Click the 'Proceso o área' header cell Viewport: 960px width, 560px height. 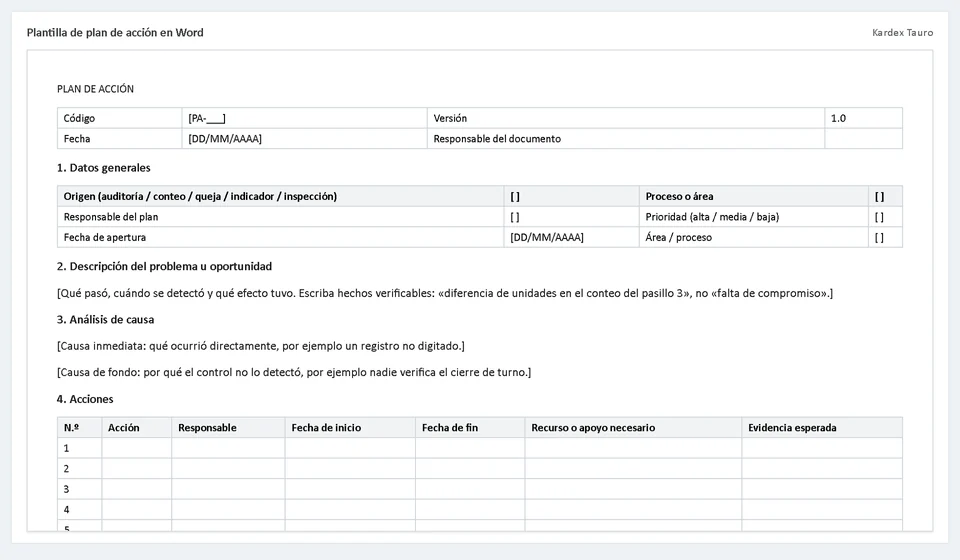[x=754, y=196]
